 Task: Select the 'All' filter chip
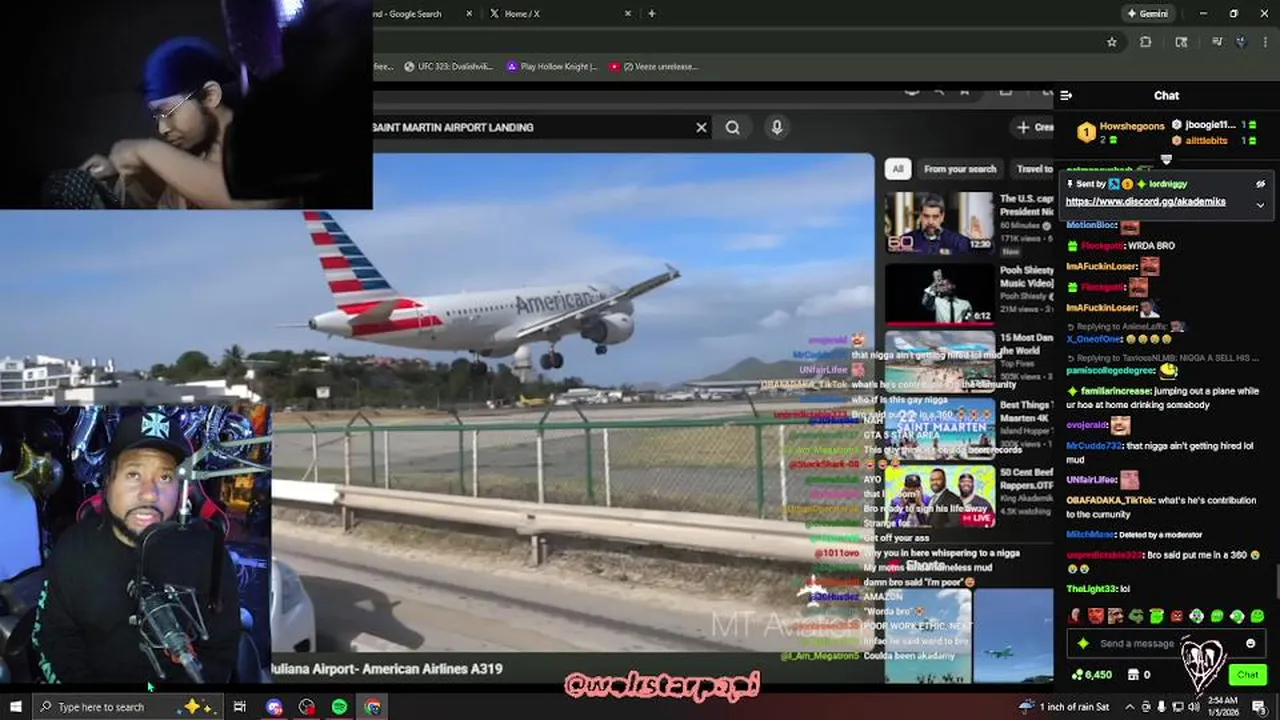(898, 169)
